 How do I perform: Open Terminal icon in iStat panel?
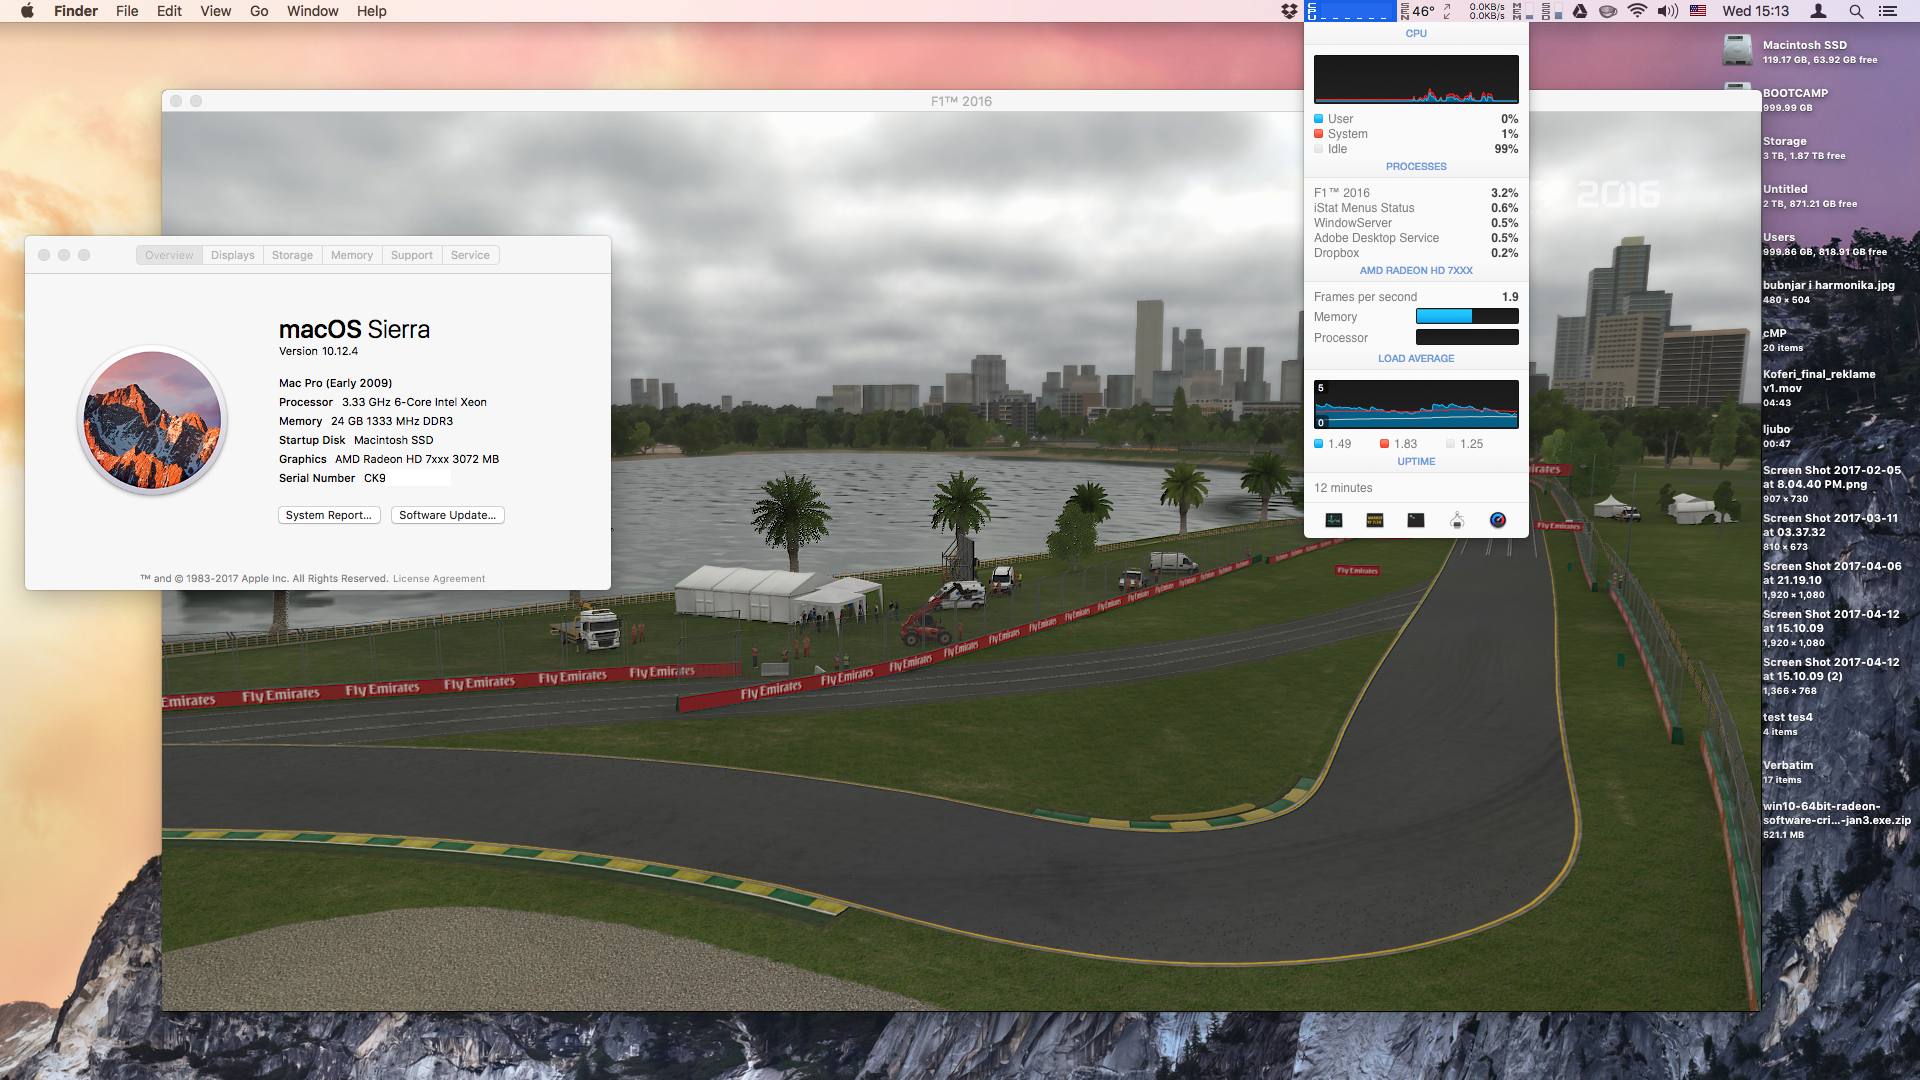pos(1416,520)
